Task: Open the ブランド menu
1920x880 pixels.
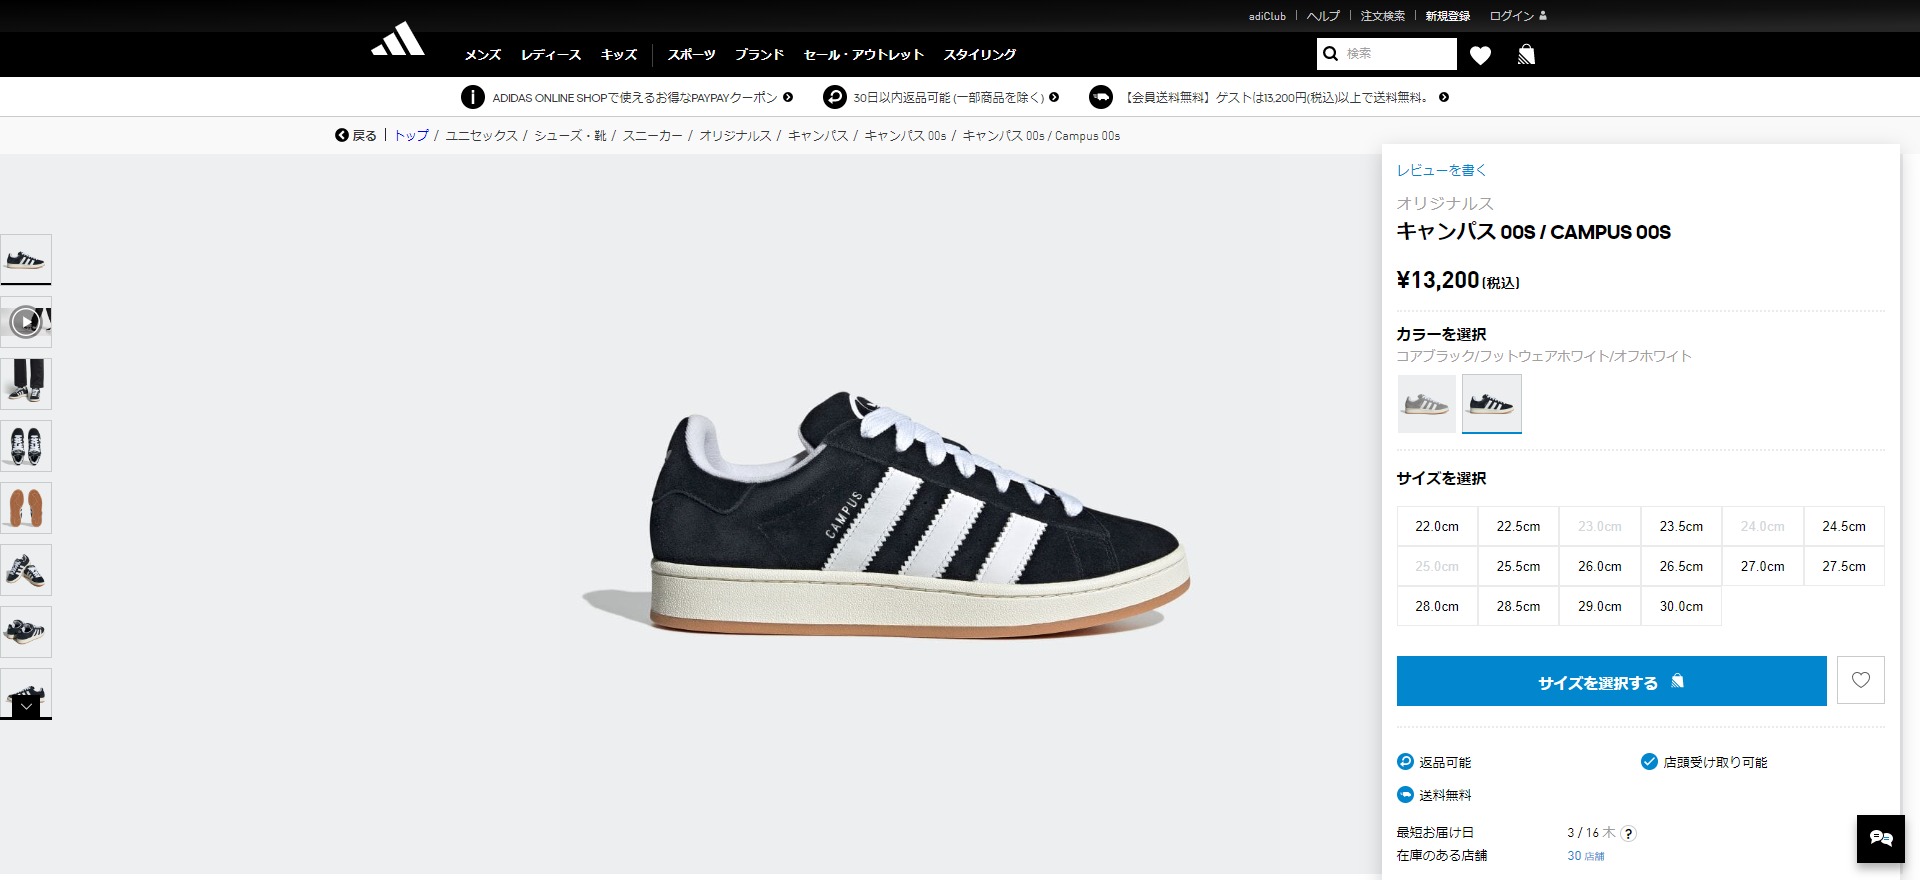Action: (x=760, y=55)
